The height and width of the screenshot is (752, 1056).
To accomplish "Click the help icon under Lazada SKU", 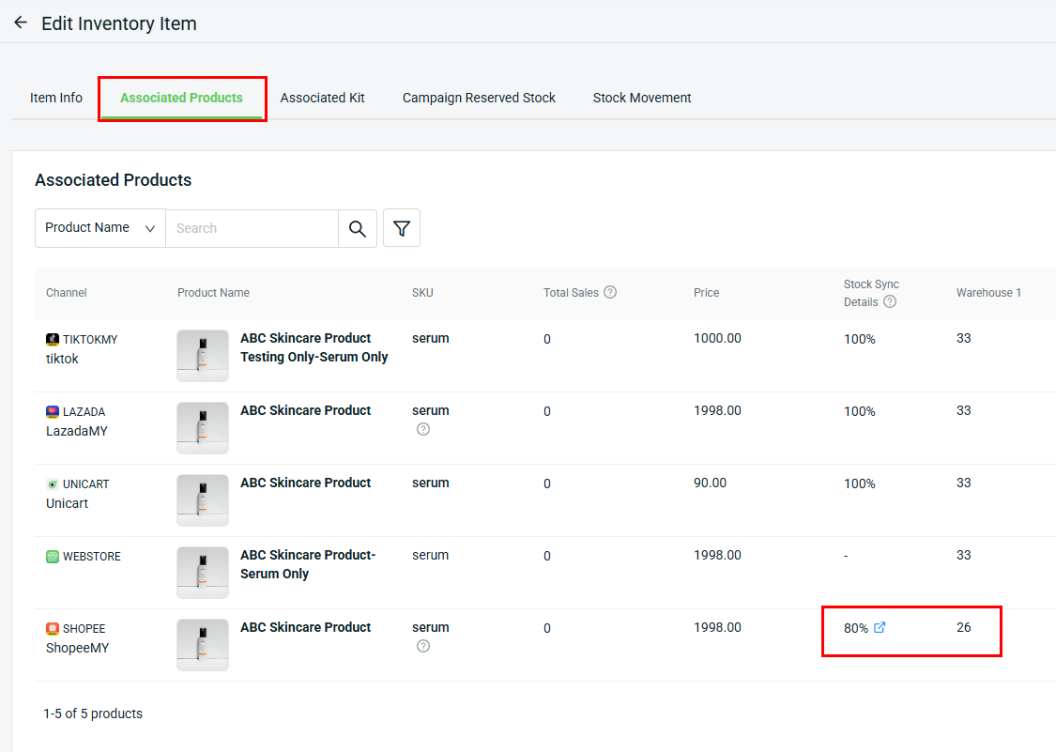I will (423, 429).
